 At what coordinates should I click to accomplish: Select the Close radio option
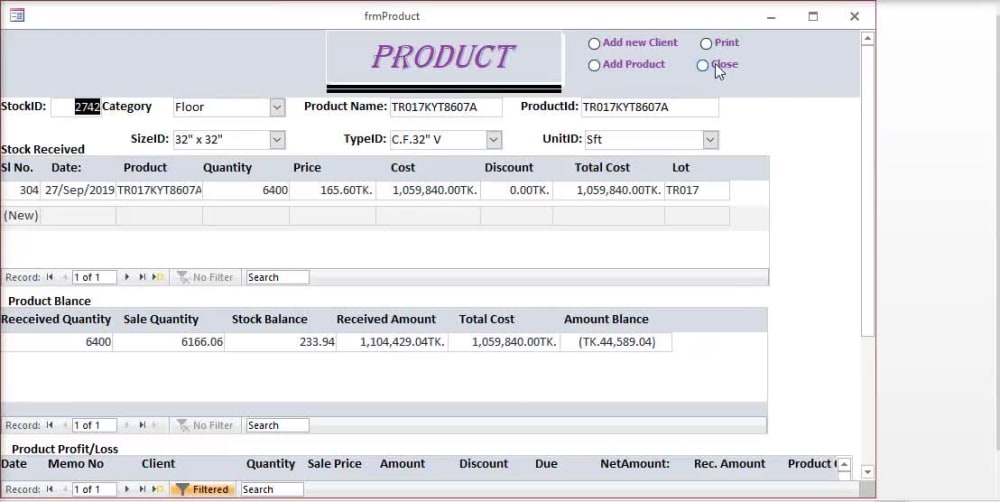click(703, 65)
